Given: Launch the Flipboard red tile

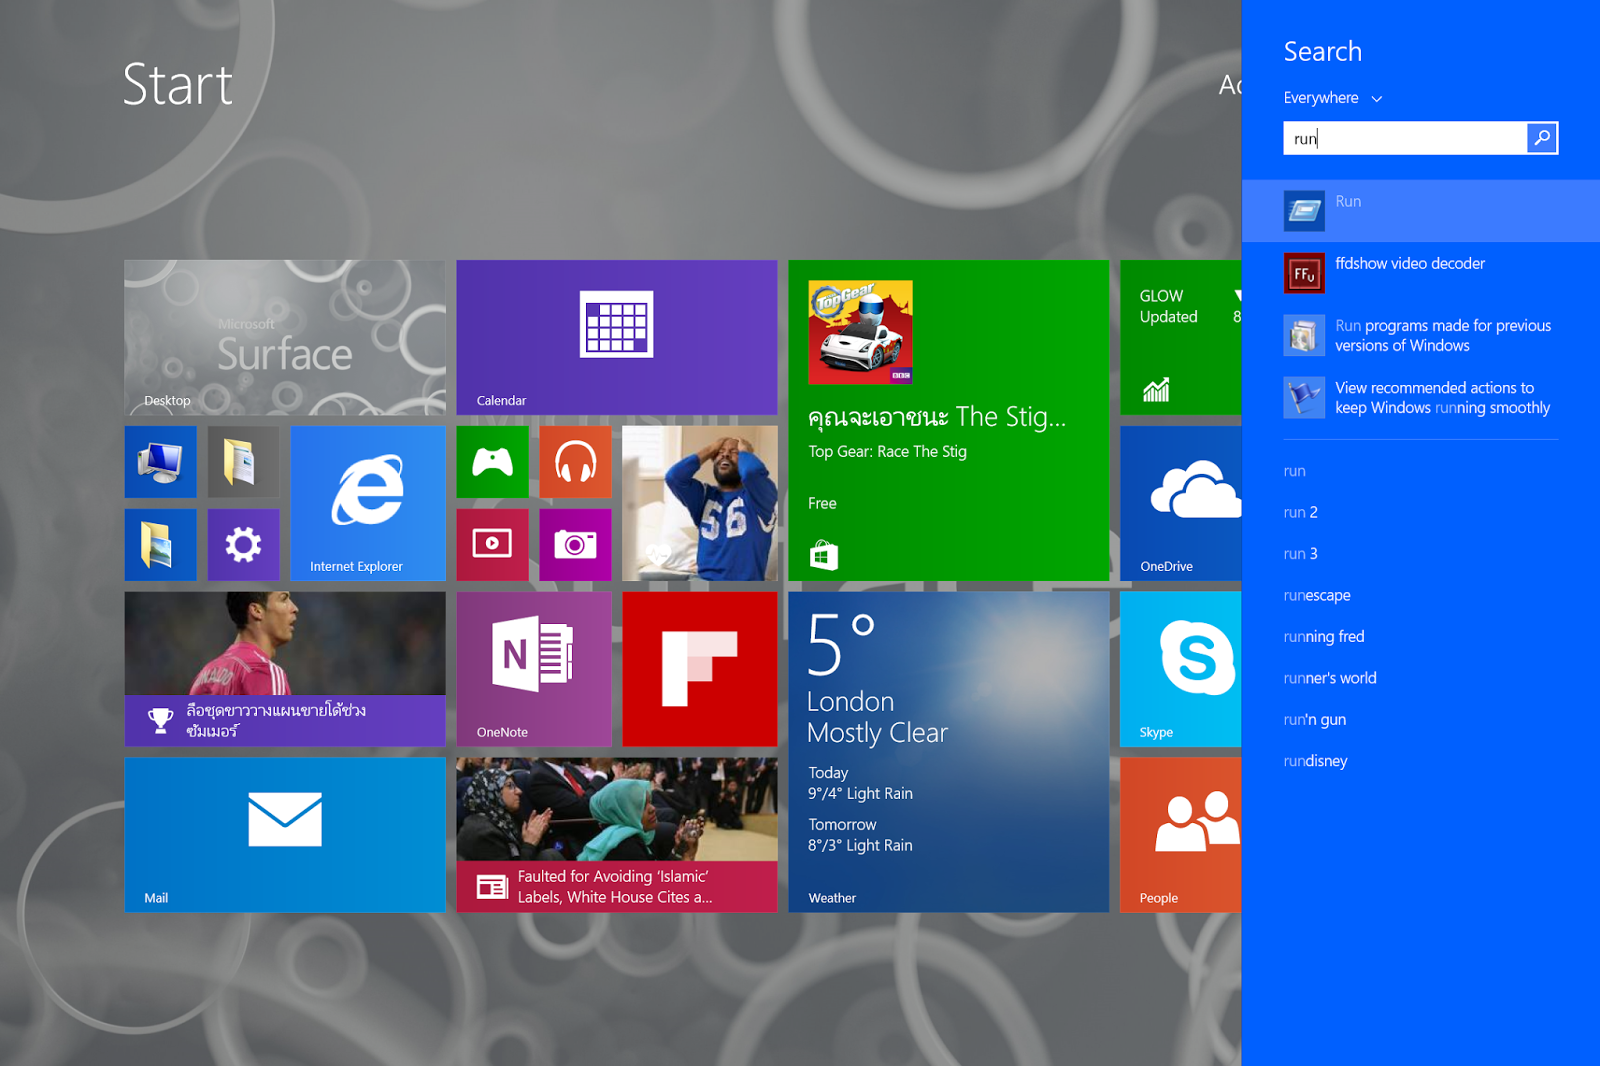Looking at the screenshot, I should 700,669.
